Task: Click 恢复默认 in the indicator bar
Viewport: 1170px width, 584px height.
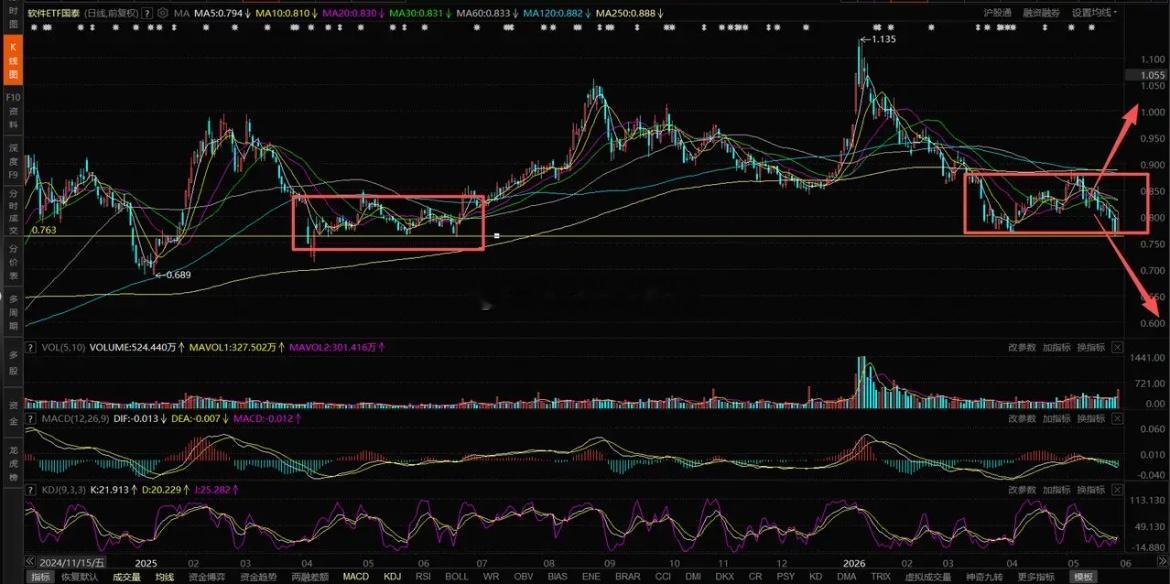Action: [x=79, y=577]
